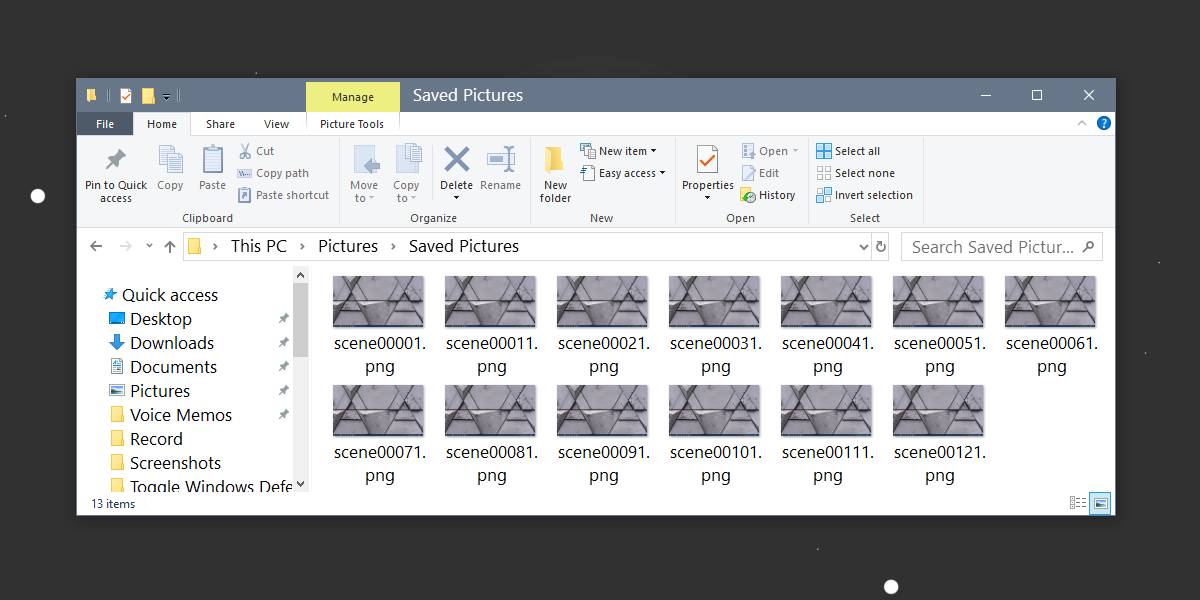Expand the Delete dropdown arrow
This screenshot has width=1200, height=600.
457,198
